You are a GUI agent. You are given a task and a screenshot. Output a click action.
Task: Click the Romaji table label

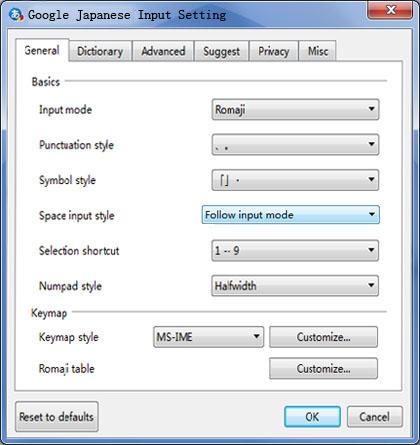click(x=67, y=369)
